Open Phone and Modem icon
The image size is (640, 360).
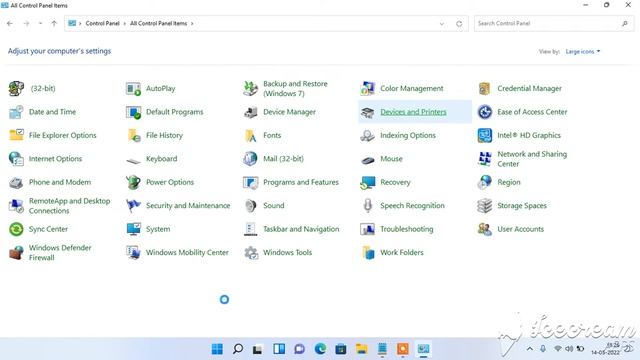click(16, 182)
